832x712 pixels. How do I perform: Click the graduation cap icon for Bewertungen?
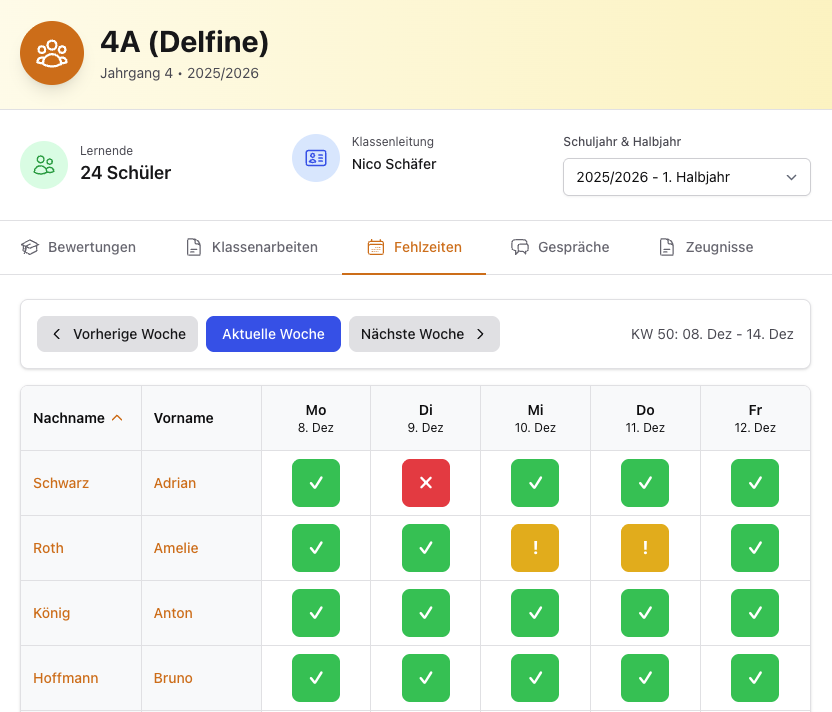coord(30,247)
